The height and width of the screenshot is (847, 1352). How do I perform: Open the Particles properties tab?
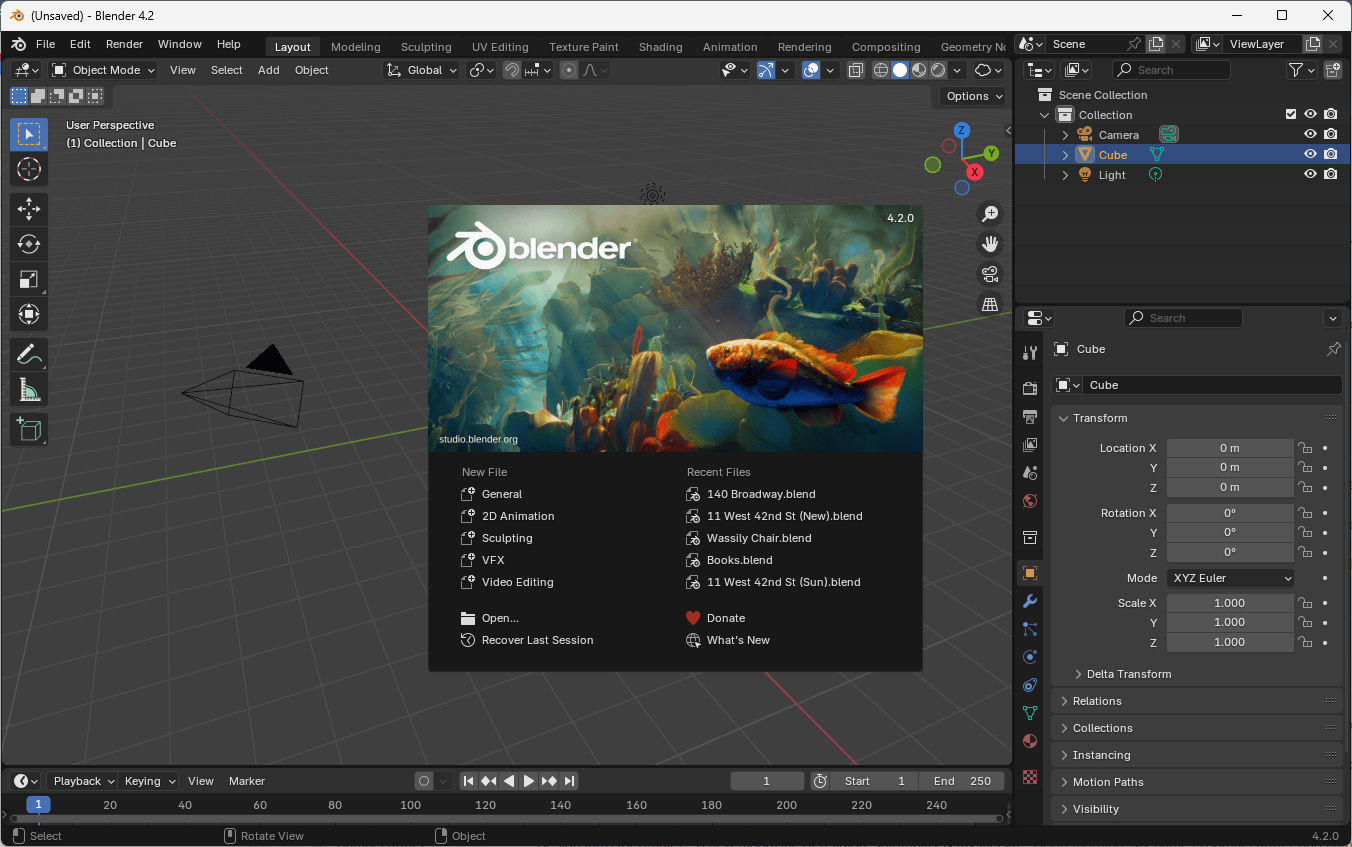pyautogui.click(x=1030, y=629)
